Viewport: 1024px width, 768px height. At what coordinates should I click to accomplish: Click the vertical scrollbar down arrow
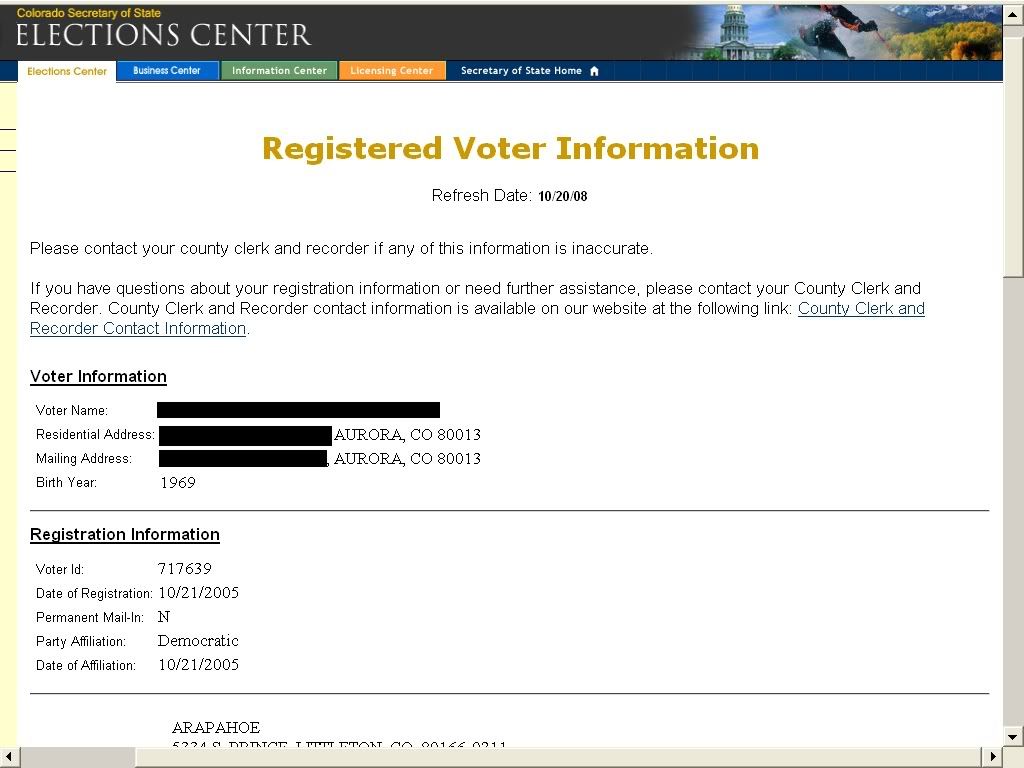pos(1013,737)
